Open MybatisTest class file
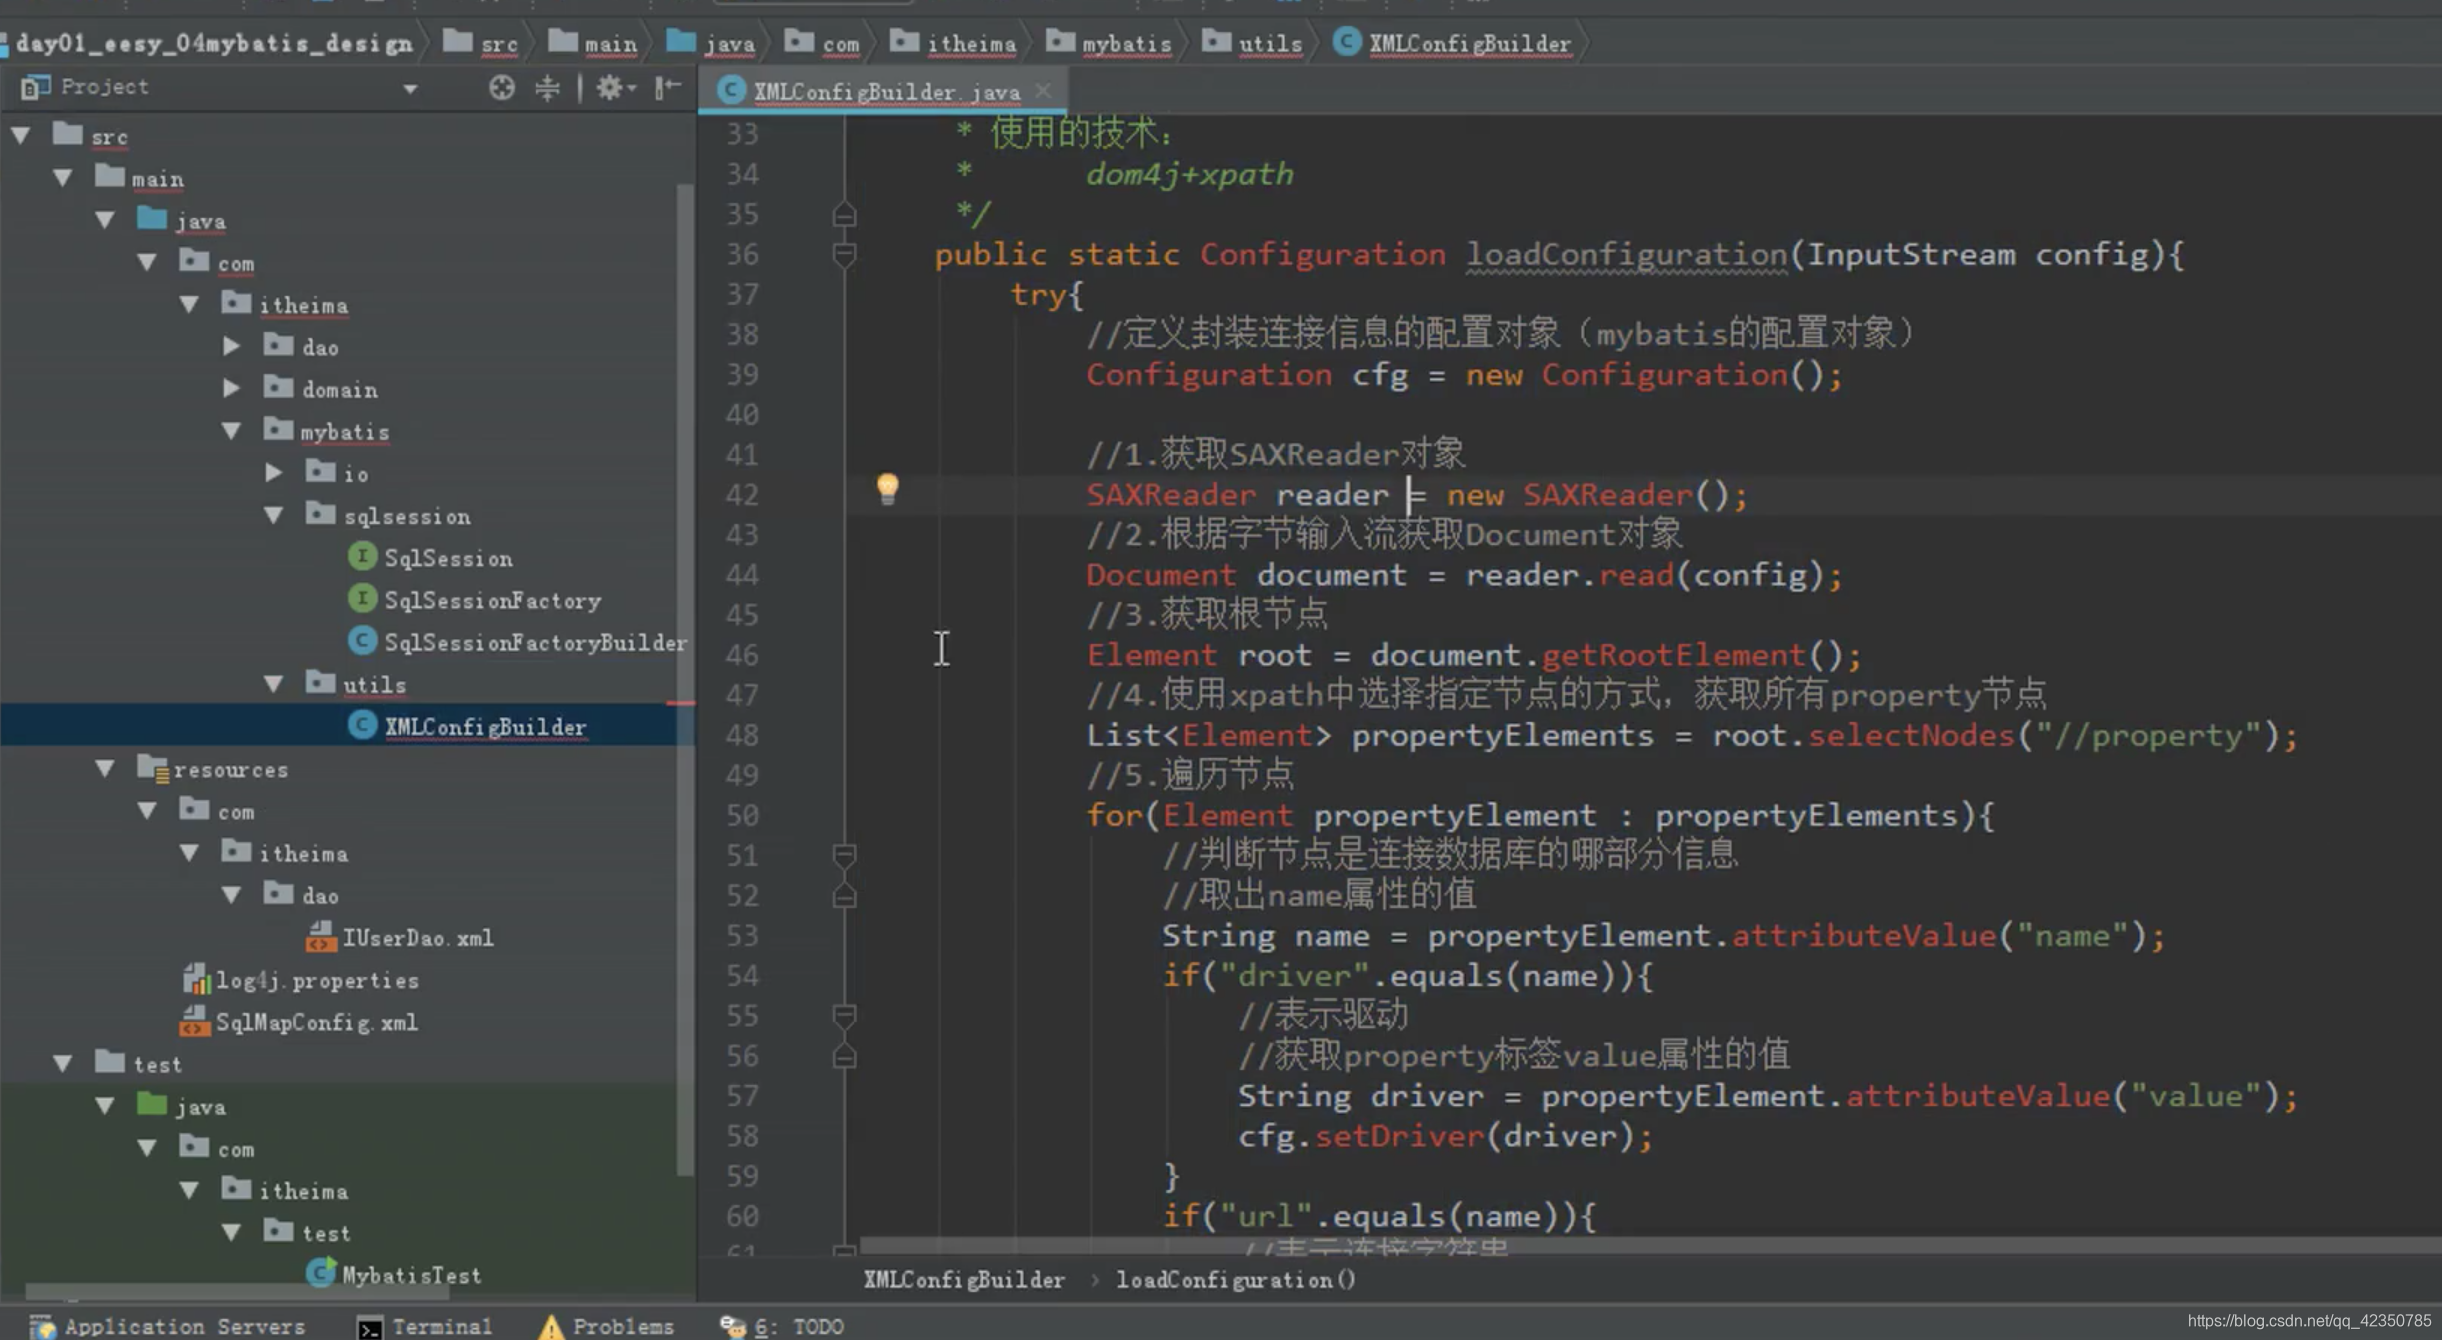2442x1340 pixels. click(x=411, y=1275)
